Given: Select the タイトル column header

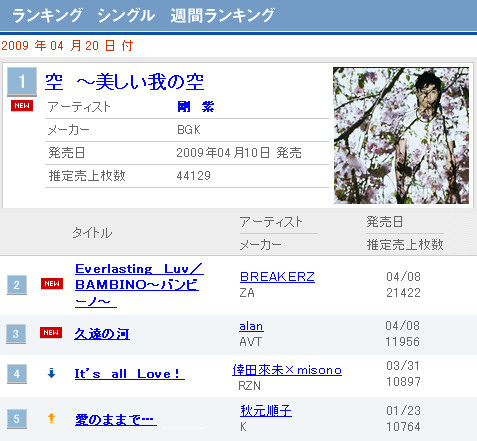Looking at the screenshot, I should (x=92, y=233).
